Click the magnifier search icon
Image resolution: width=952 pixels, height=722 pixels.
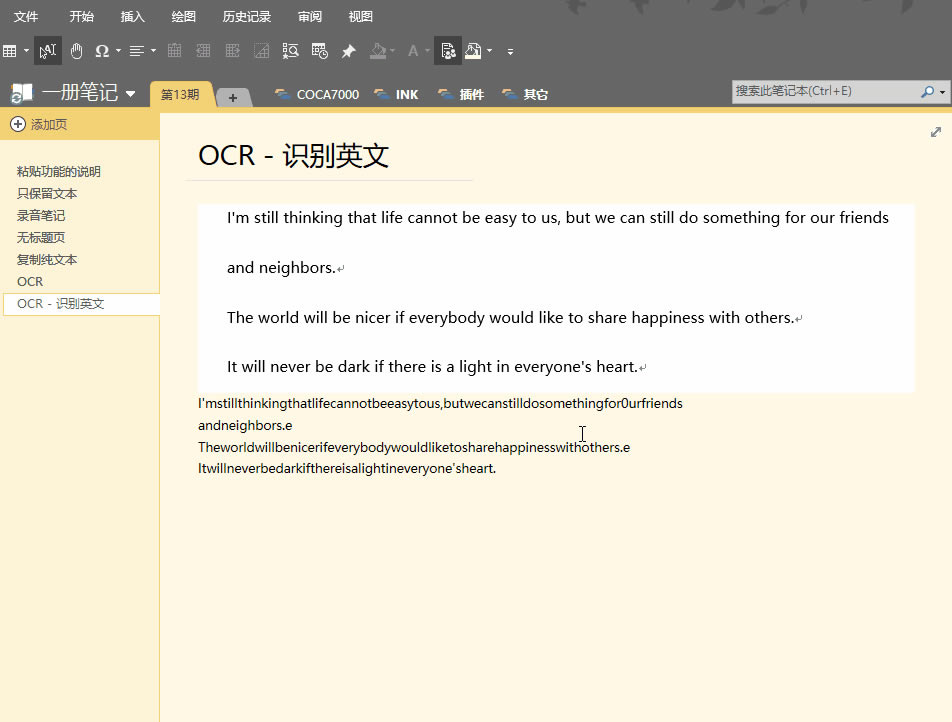(x=927, y=91)
